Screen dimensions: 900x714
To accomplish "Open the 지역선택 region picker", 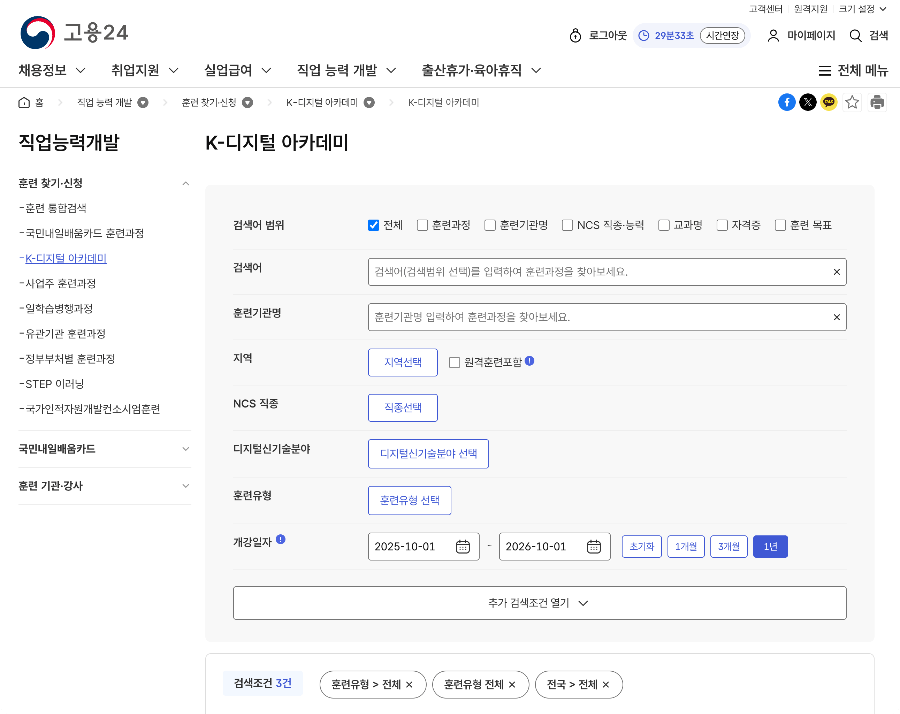I will point(402,362).
